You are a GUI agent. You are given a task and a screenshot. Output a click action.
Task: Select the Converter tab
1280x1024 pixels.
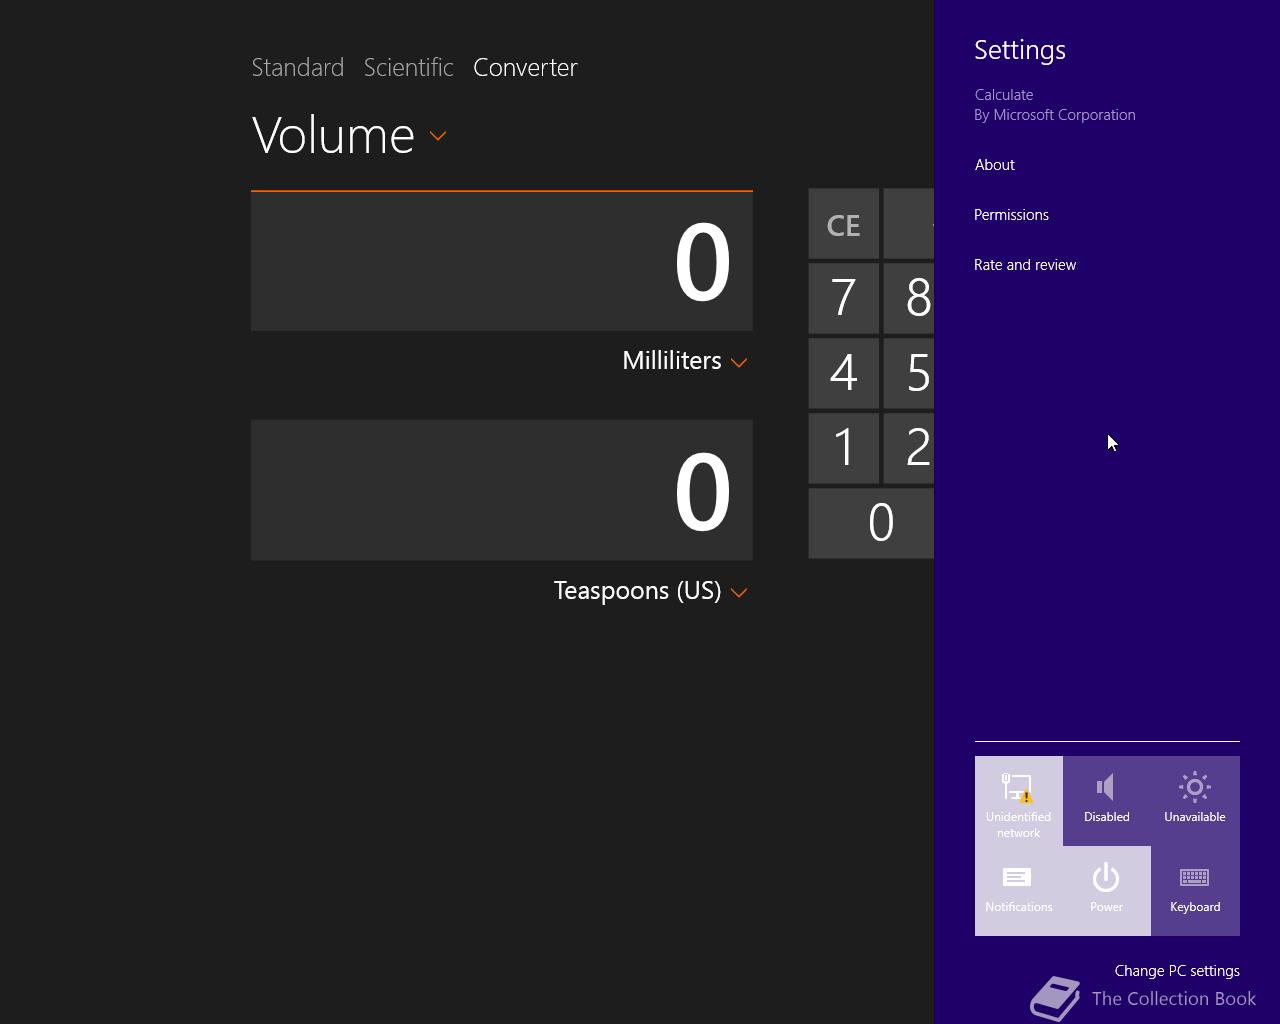[525, 67]
